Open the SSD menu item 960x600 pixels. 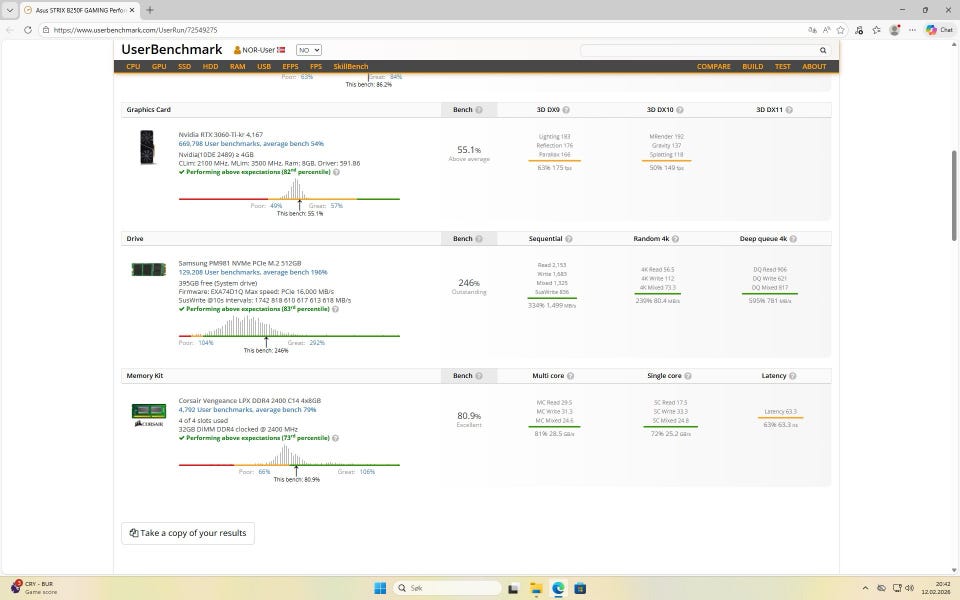pos(184,66)
